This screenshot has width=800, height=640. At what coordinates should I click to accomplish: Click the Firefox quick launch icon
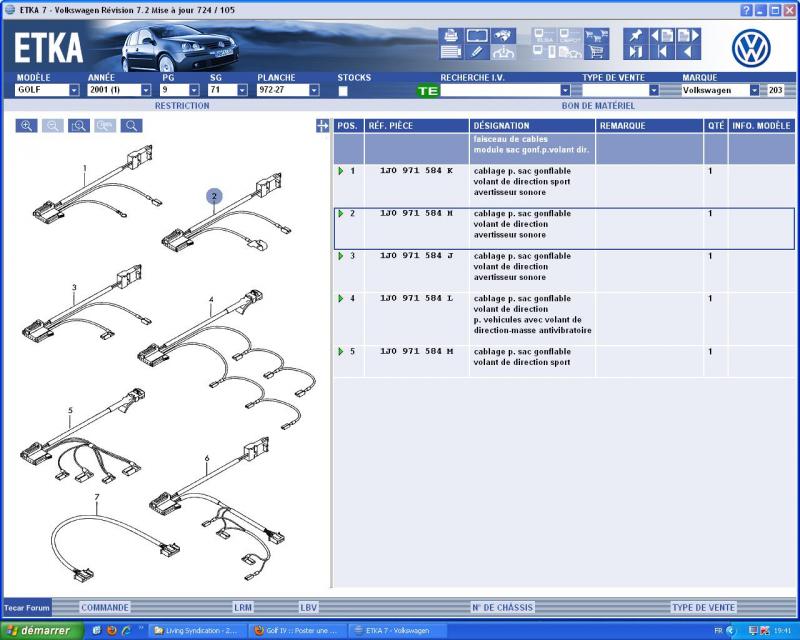(x=112, y=630)
